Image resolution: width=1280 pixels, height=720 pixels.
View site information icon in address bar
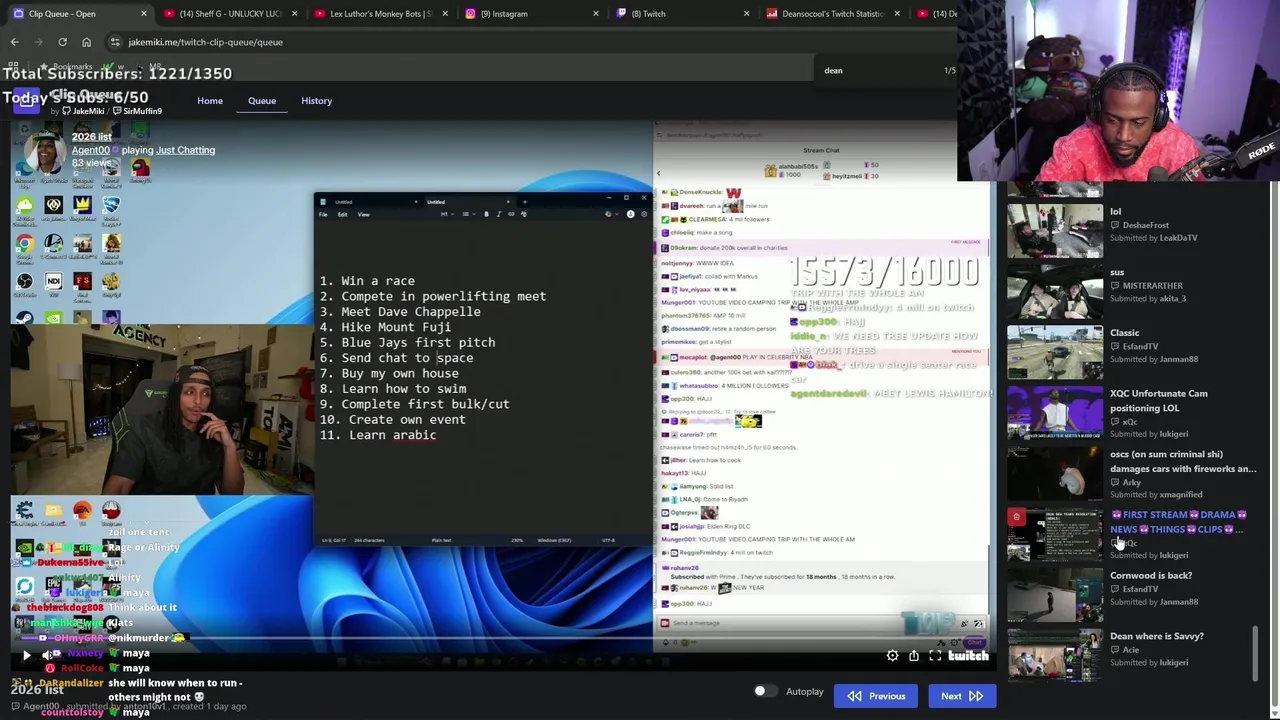(x=115, y=42)
